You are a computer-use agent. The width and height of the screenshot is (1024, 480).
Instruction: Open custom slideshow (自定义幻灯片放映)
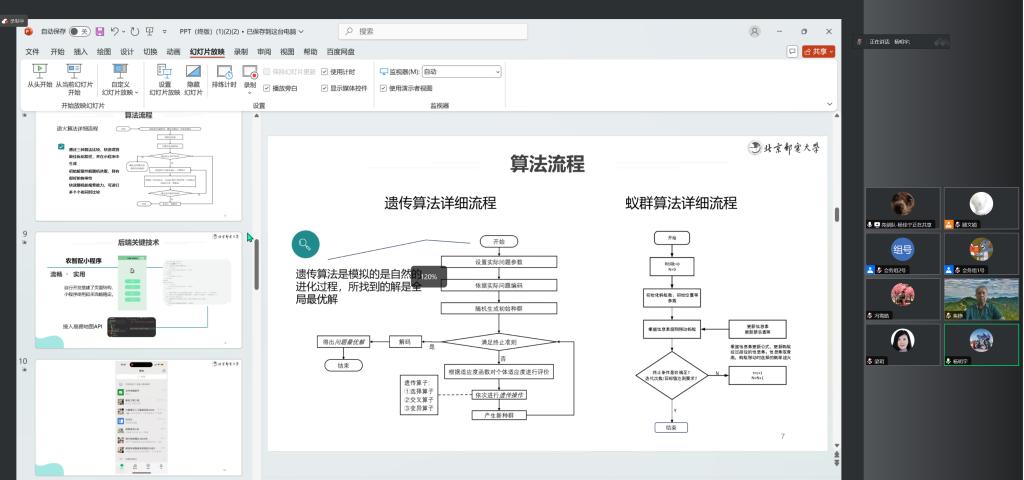click(x=120, y=79)
